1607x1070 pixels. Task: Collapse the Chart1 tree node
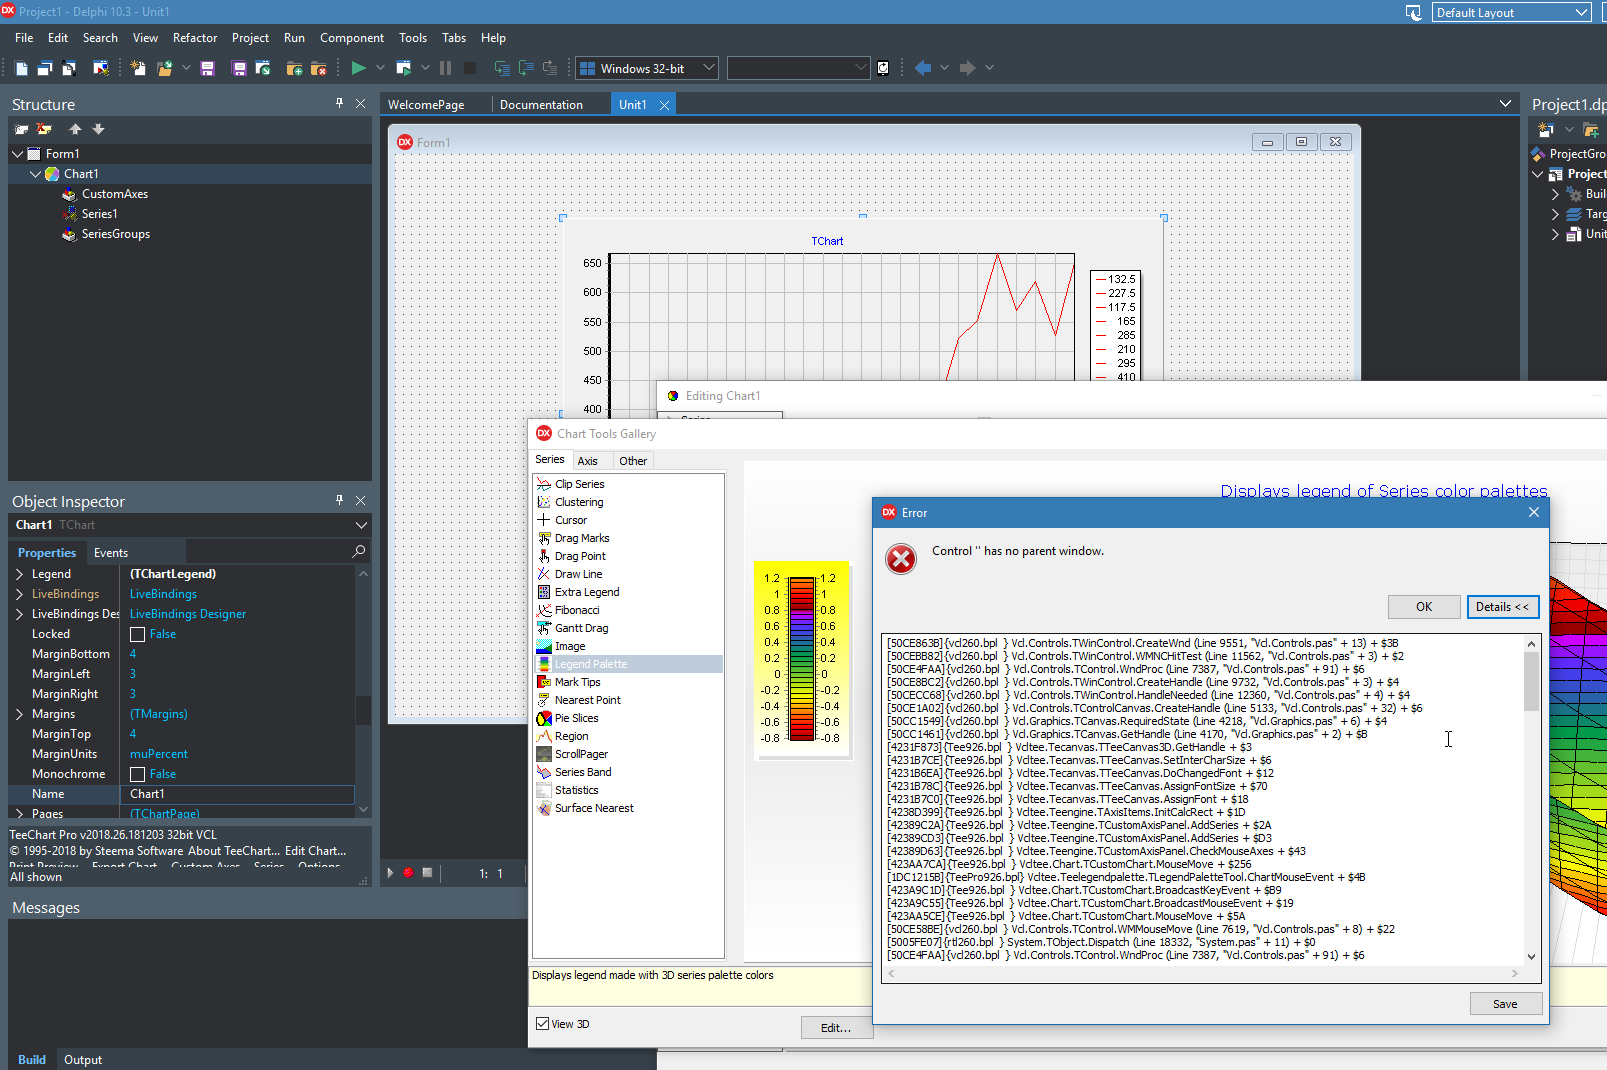[36, 174]
